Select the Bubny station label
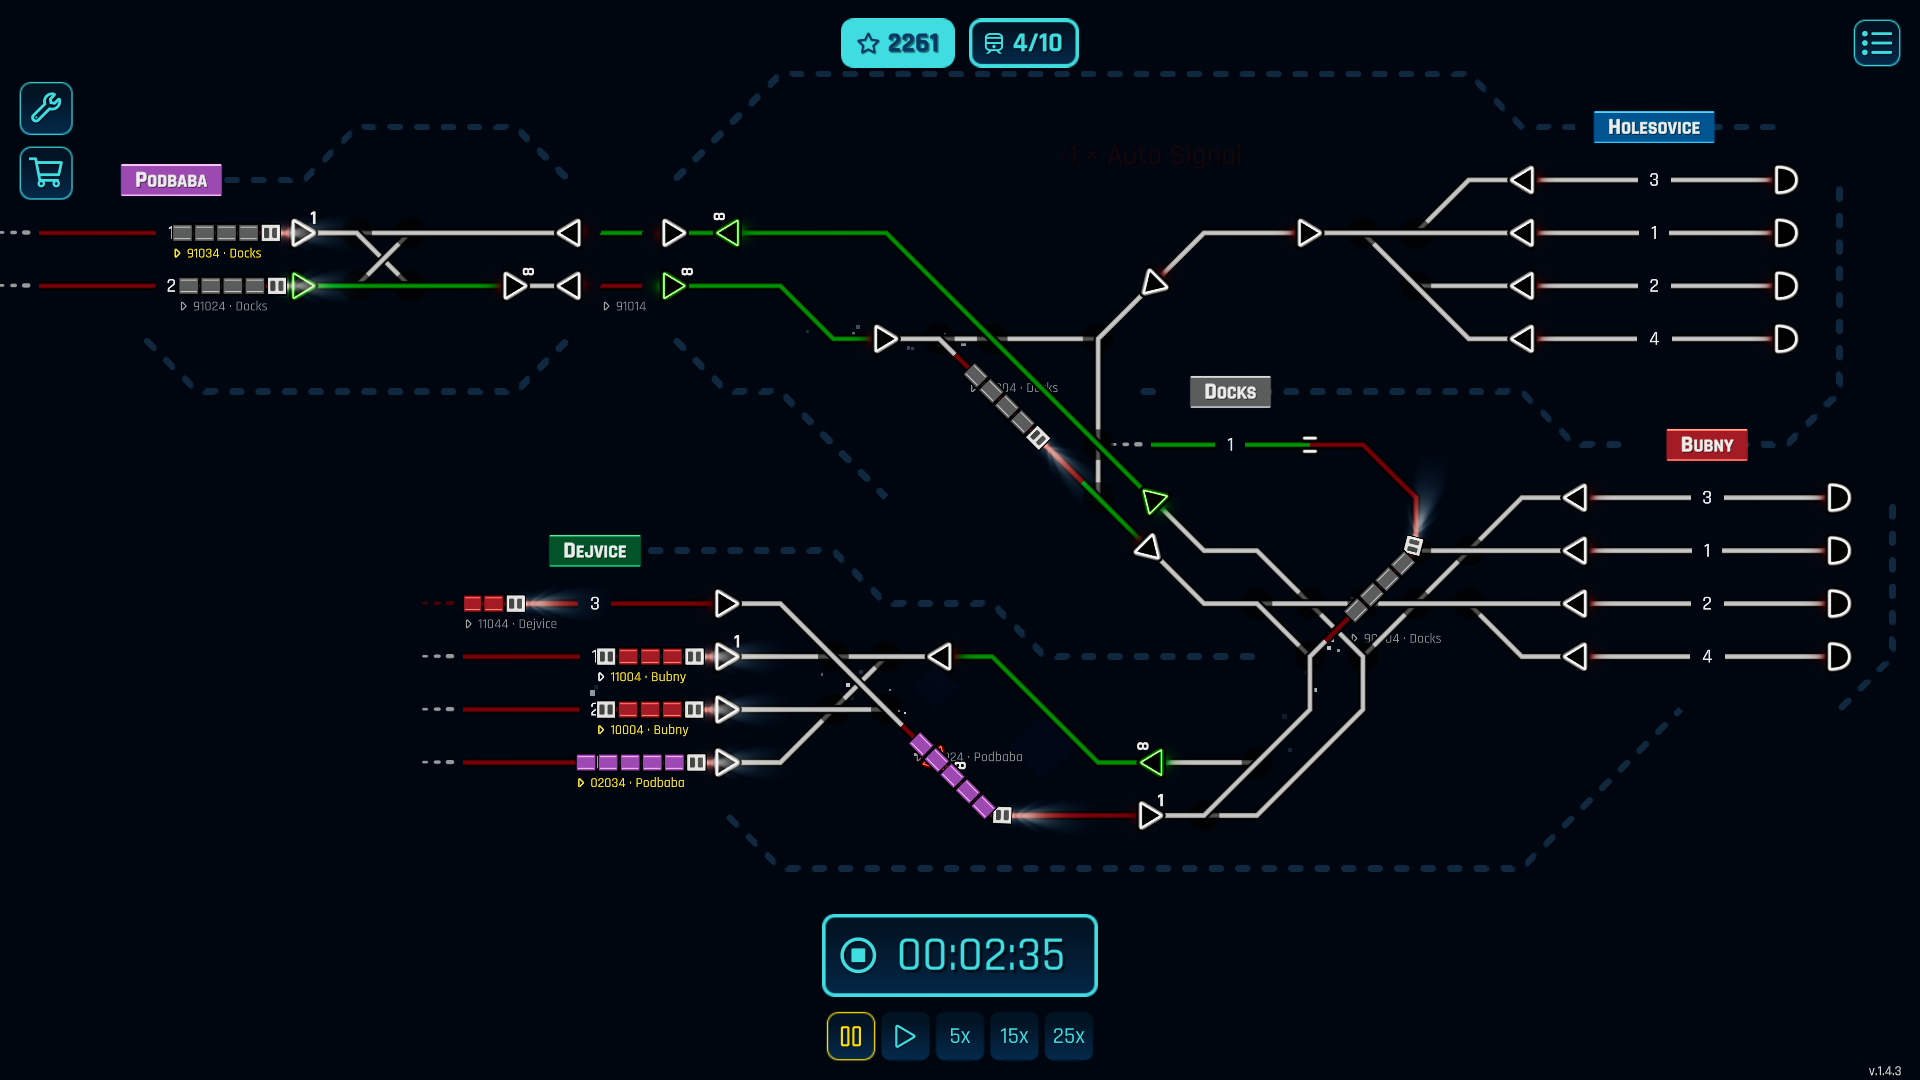Image resolution: width=1920 pixels, height=1080 pixels. 1706,445
